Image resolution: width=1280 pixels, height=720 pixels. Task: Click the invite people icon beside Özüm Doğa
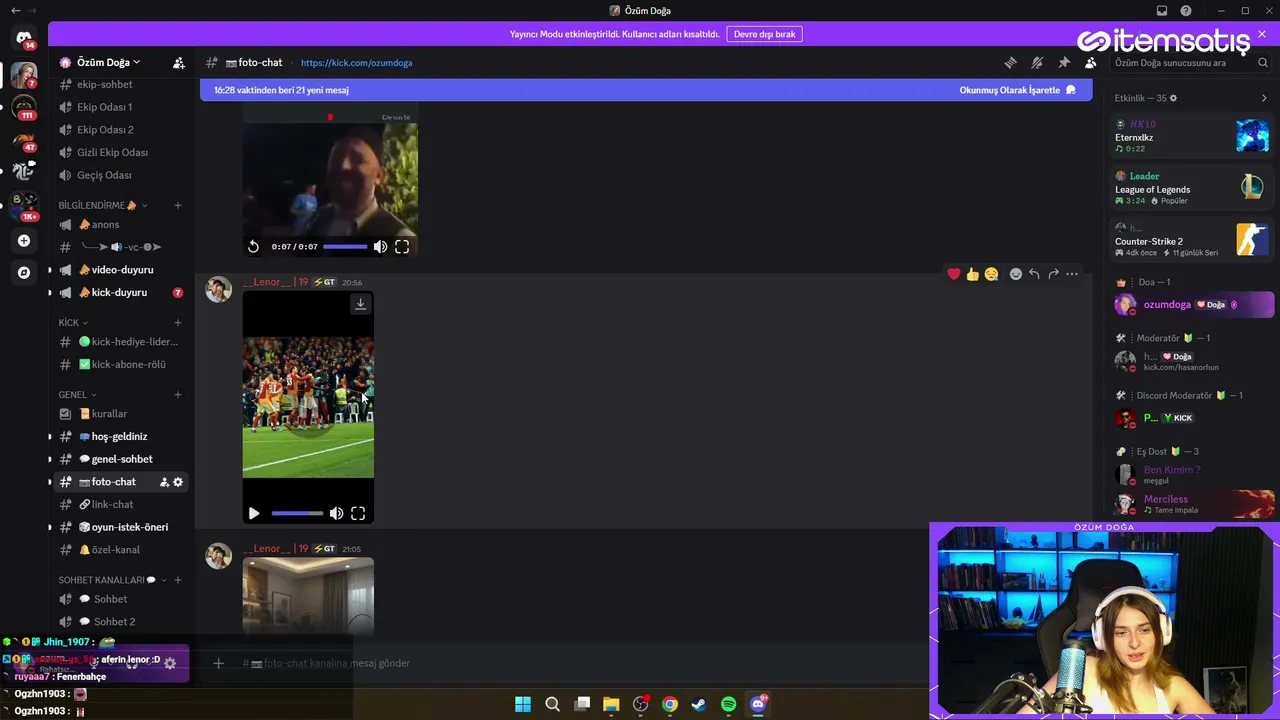(179, 62)
